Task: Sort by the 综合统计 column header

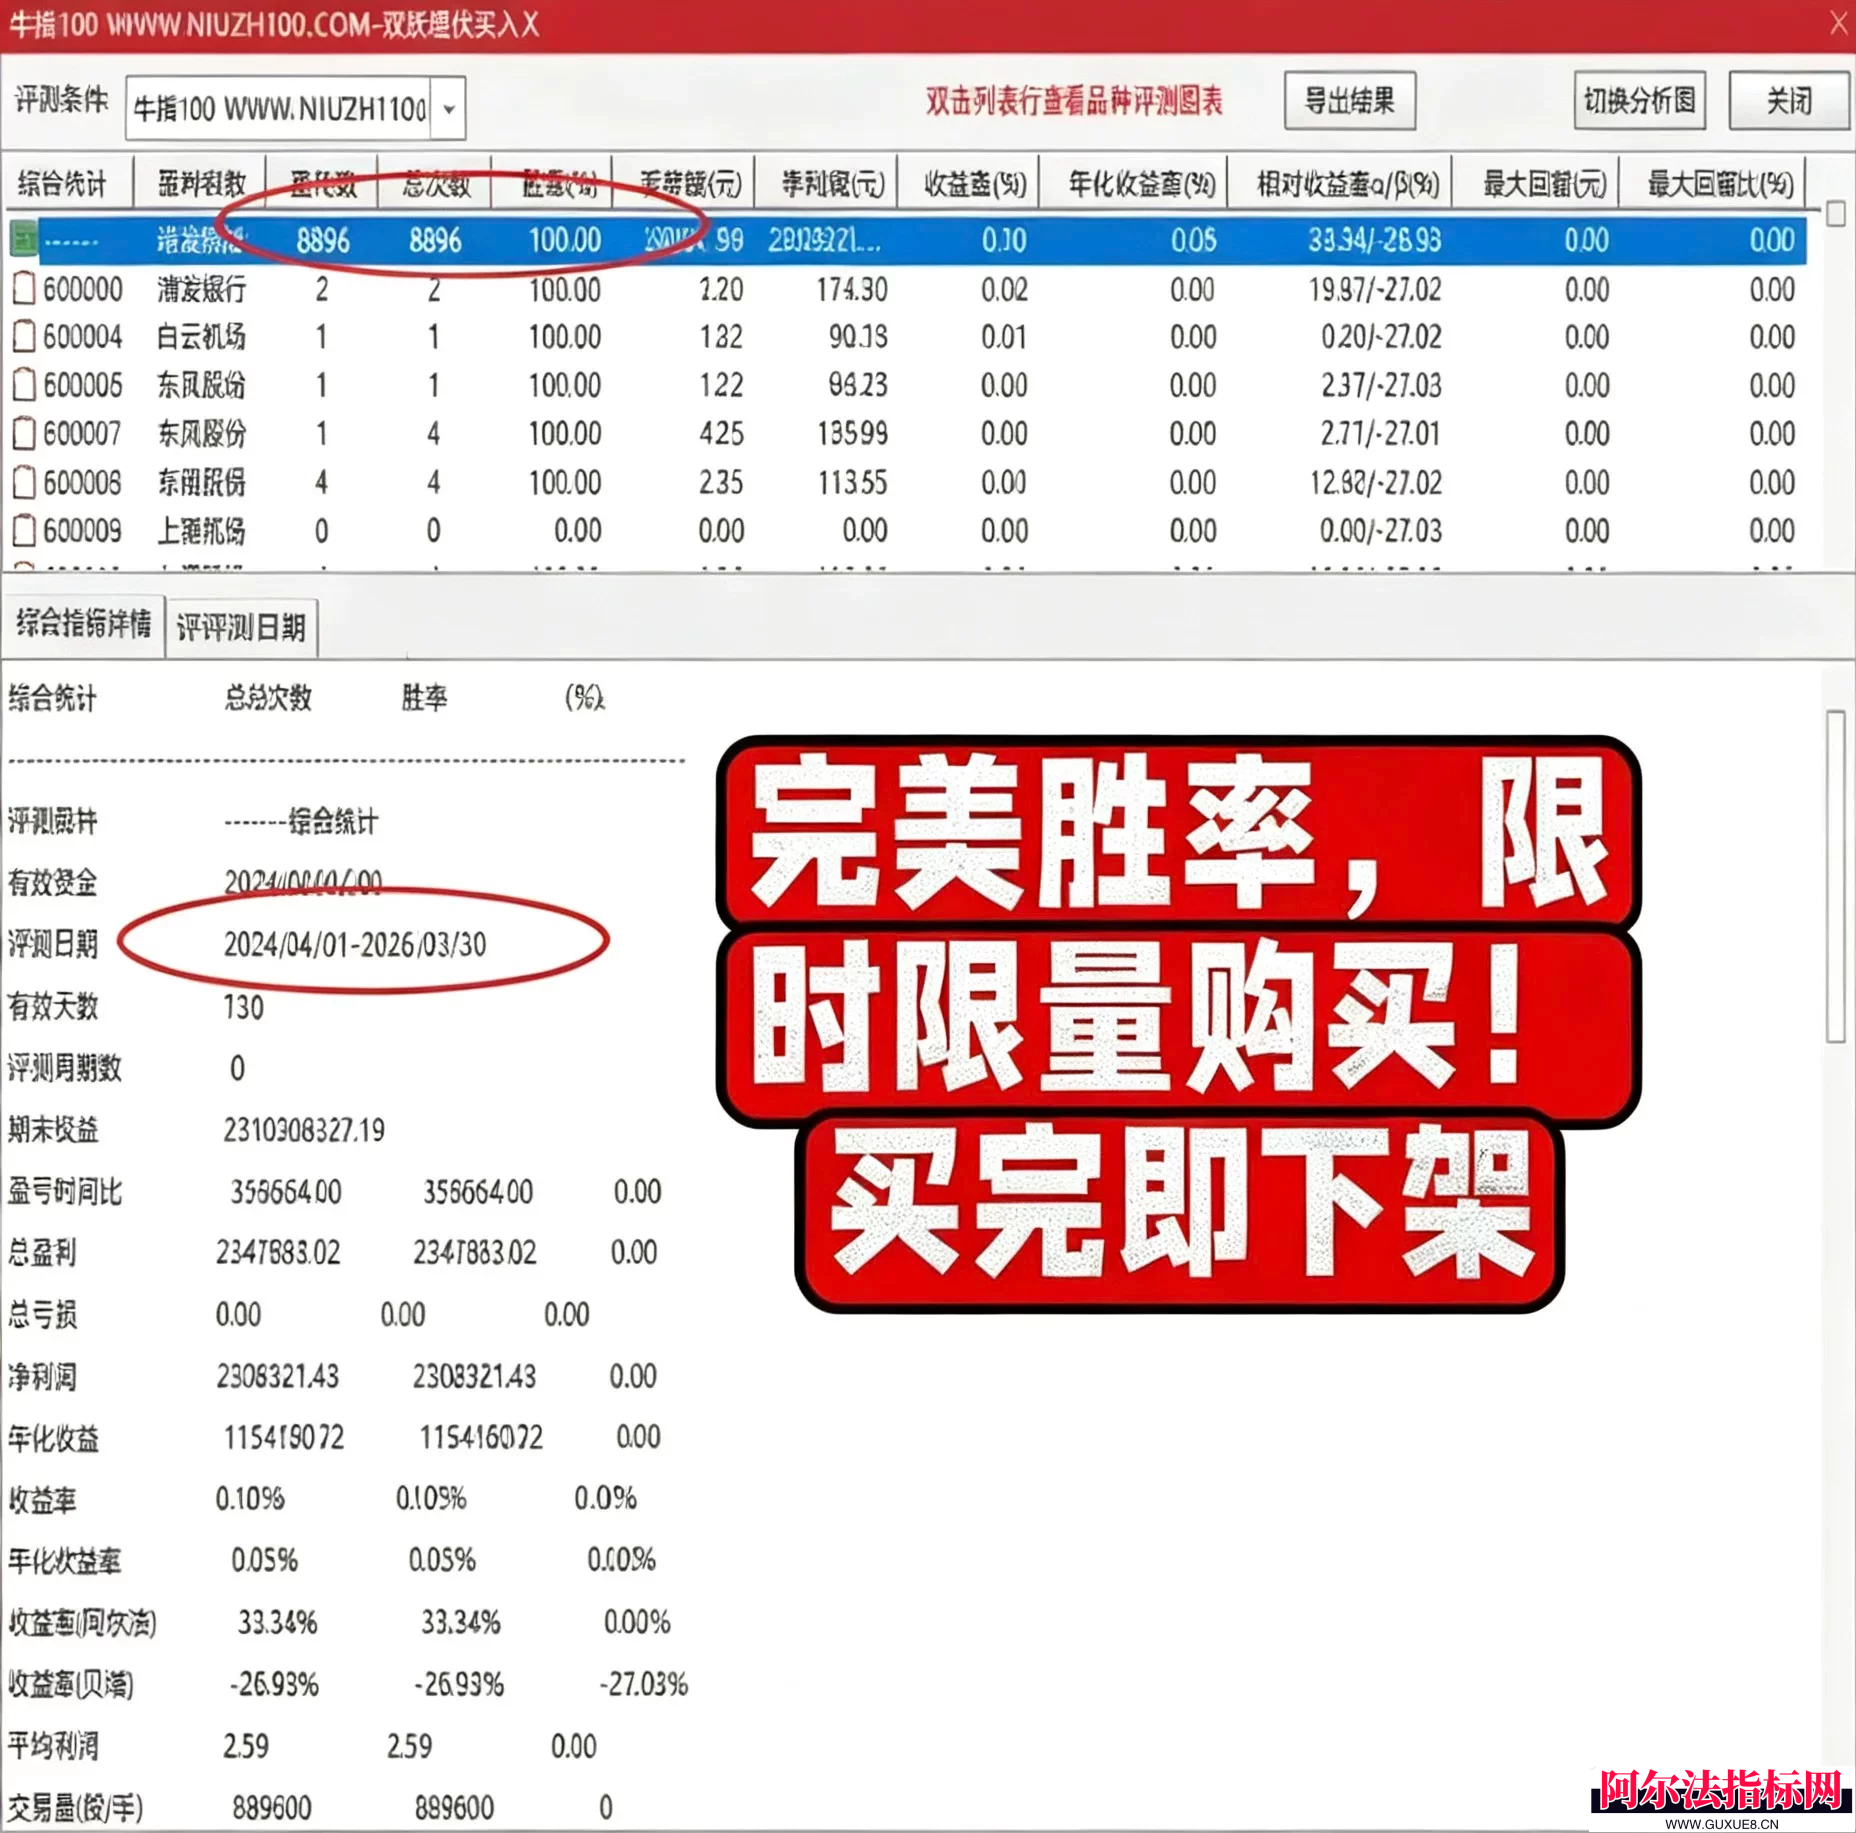Action: point(68,183)
